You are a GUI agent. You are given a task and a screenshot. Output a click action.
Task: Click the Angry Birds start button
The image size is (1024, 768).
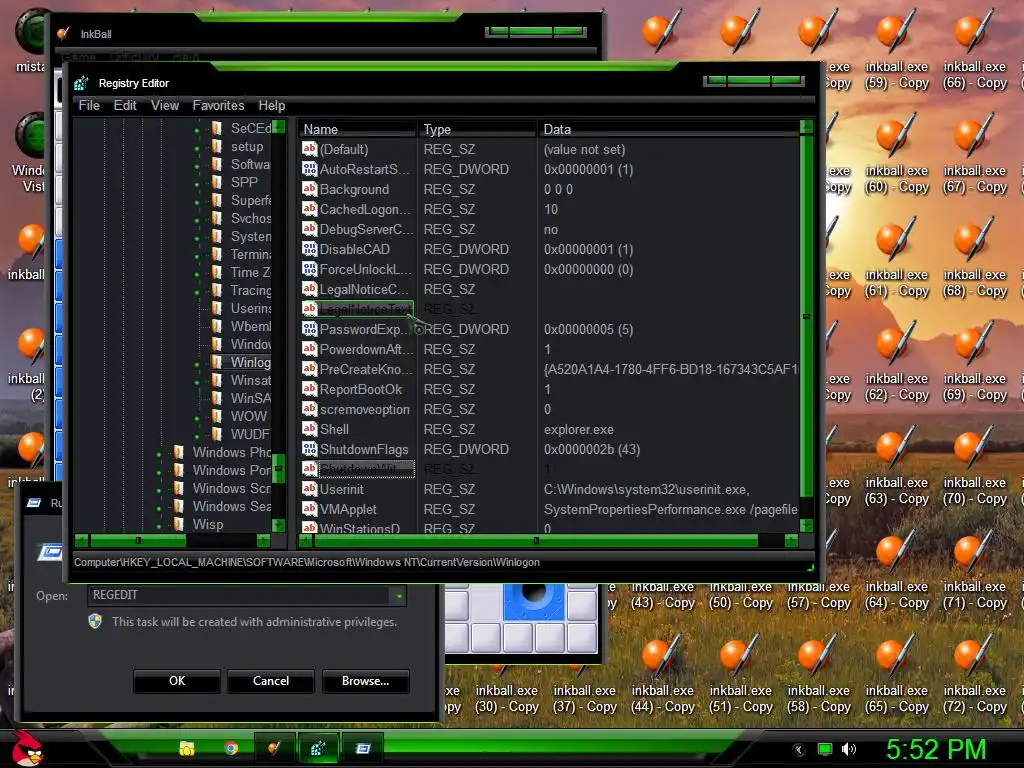[26, 748]
